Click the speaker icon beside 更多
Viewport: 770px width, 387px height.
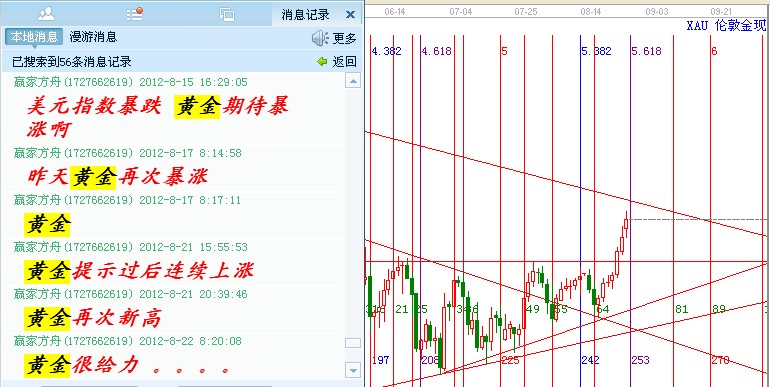(x=320, y=38)
